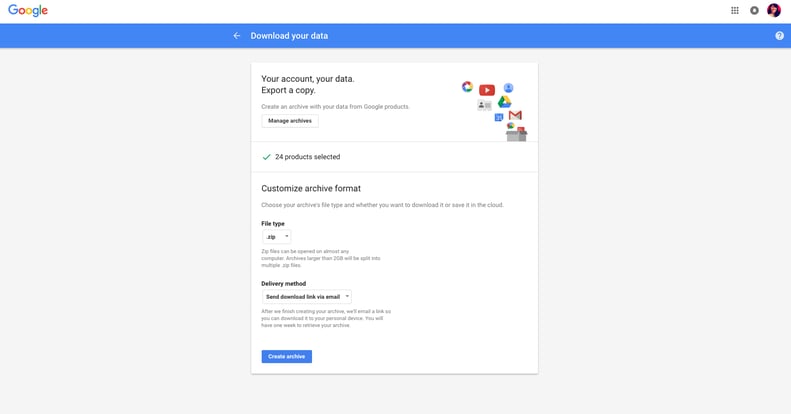Viewport: 791px width, 414px height.
Task: Open the .zip file type dropdown
Action: coord(276,236)
